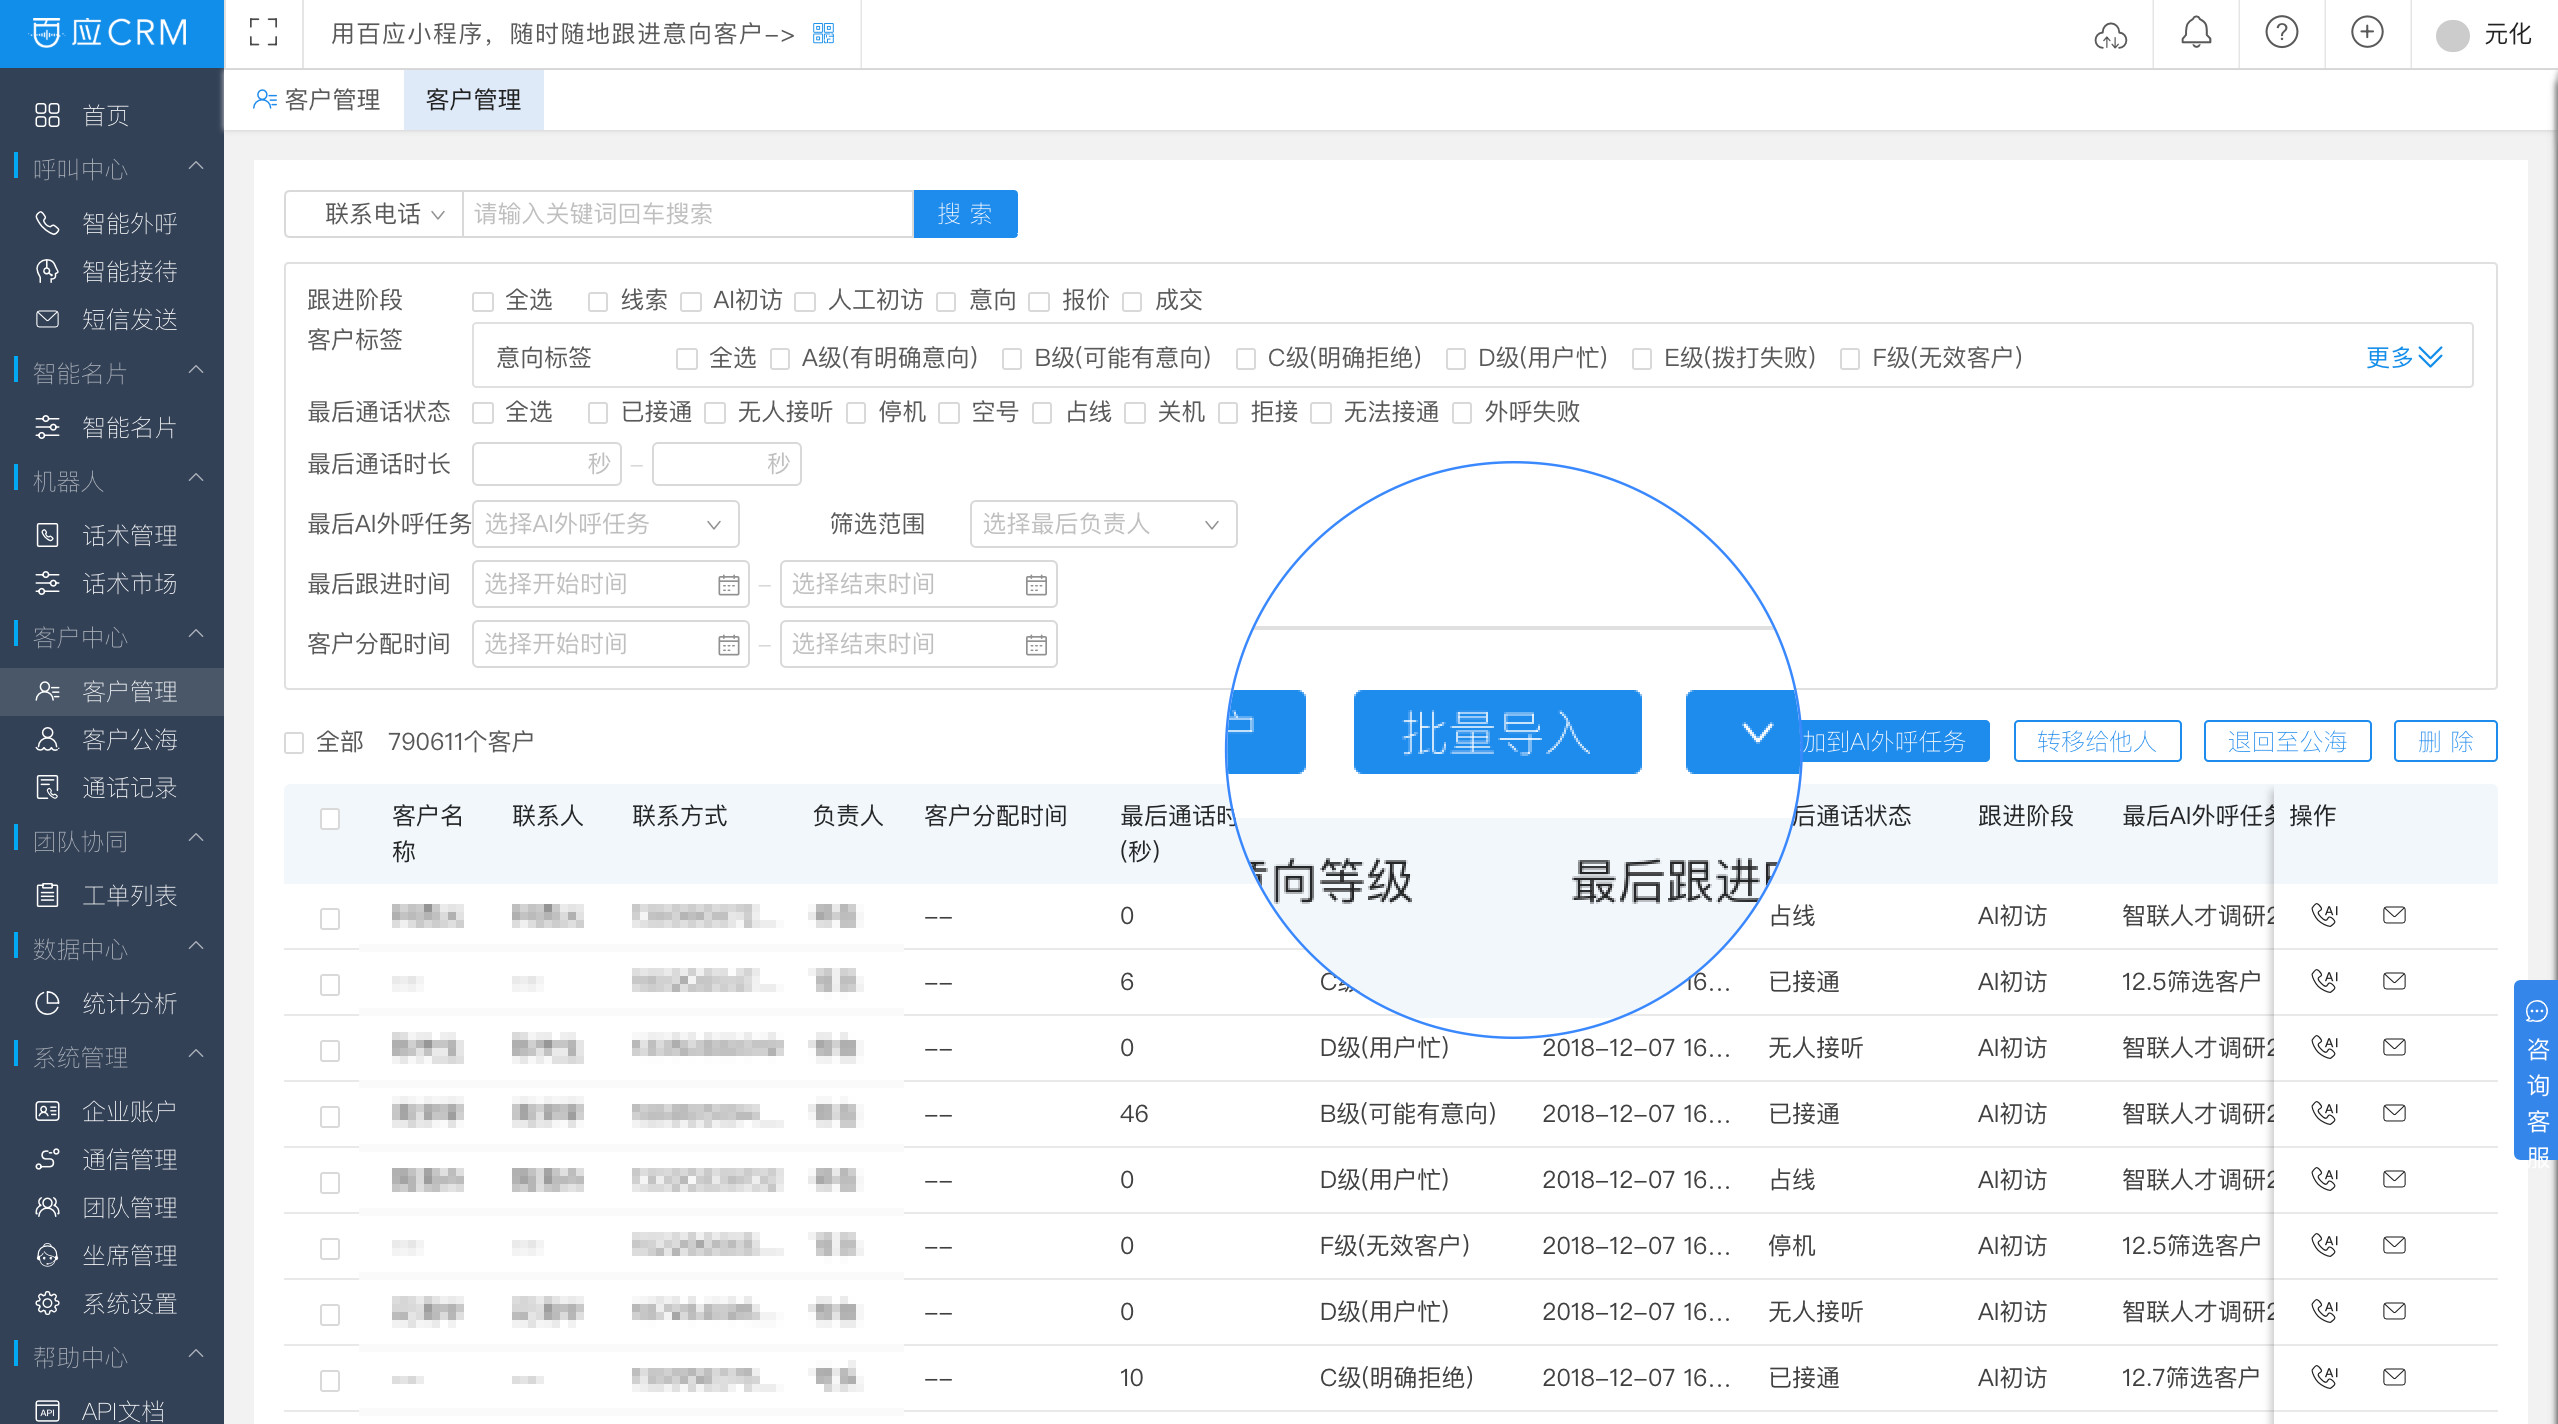Check 线索 under 跟进阶段
The width and height of the screenshot is (2558, 1424).
pyautogui.click(x=598, y=301)
